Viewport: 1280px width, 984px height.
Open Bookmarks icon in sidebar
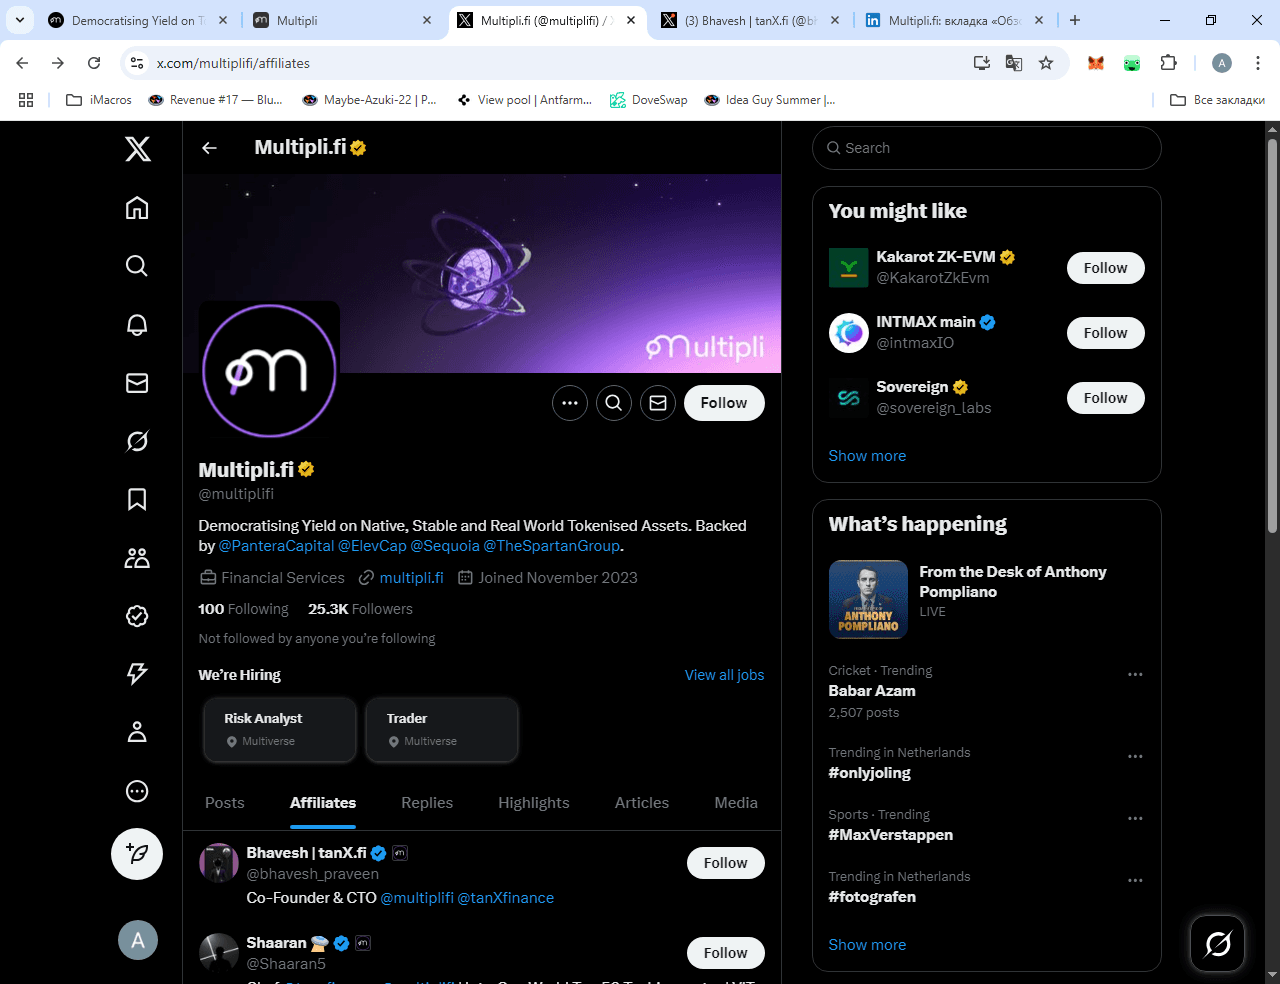137,499
